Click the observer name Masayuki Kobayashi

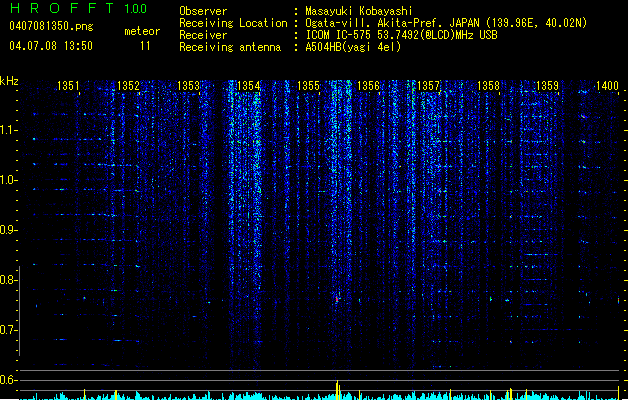[358, 11]
